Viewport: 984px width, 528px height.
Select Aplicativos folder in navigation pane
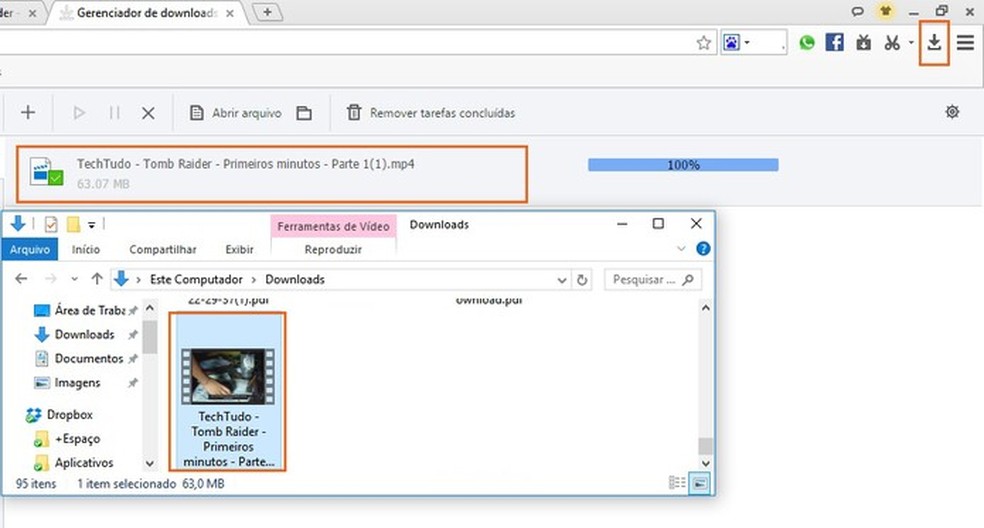pos(74,463)
